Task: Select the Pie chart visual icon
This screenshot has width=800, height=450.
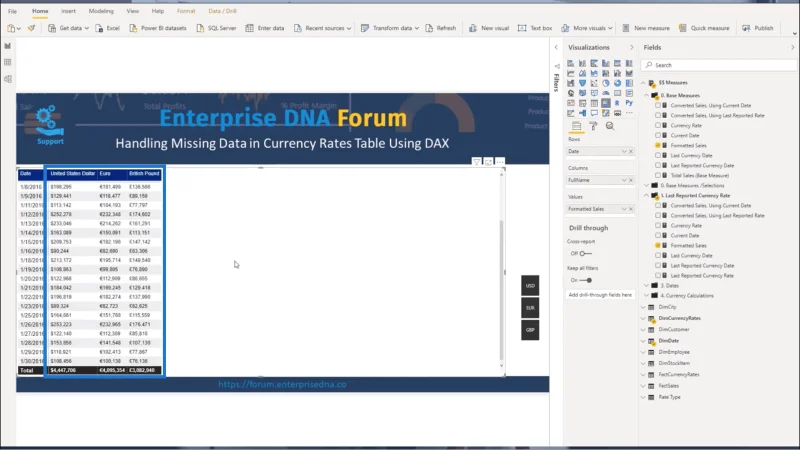Action: click(606, 83)
